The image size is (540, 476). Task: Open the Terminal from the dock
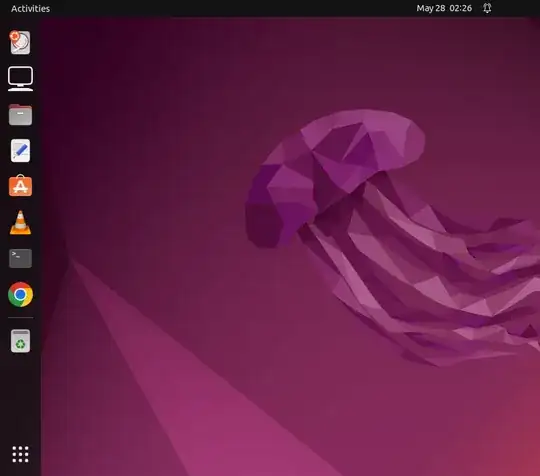[x=20, y=258]
